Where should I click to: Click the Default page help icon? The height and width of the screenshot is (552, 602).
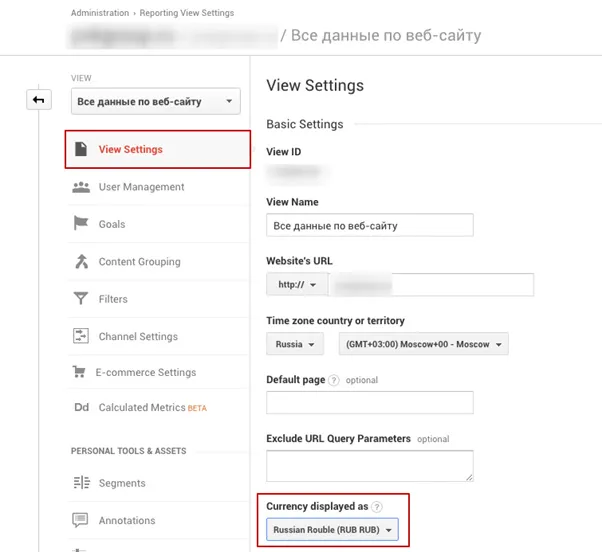[334, 380]
